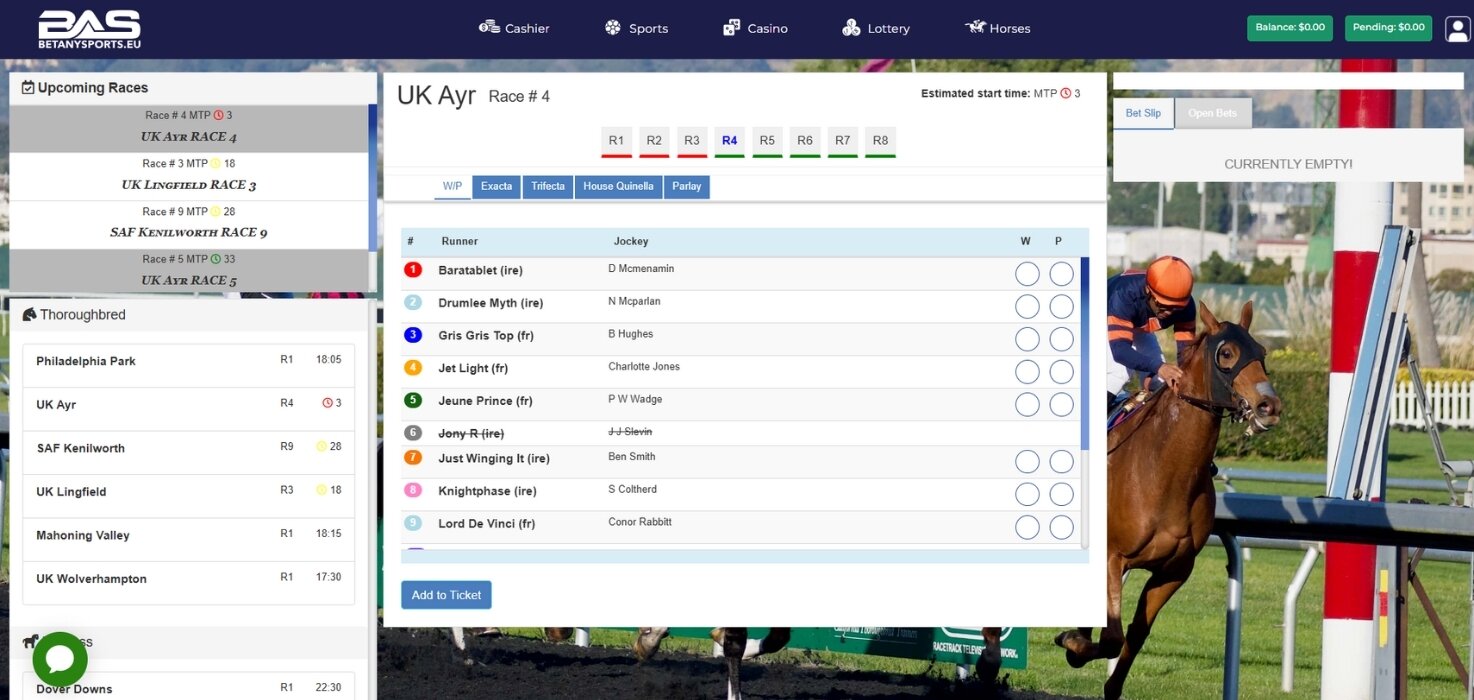Screen dimensions: 1474x700
Task: Click the red clock icon by Estimated start time
Action: (1066, 93)
